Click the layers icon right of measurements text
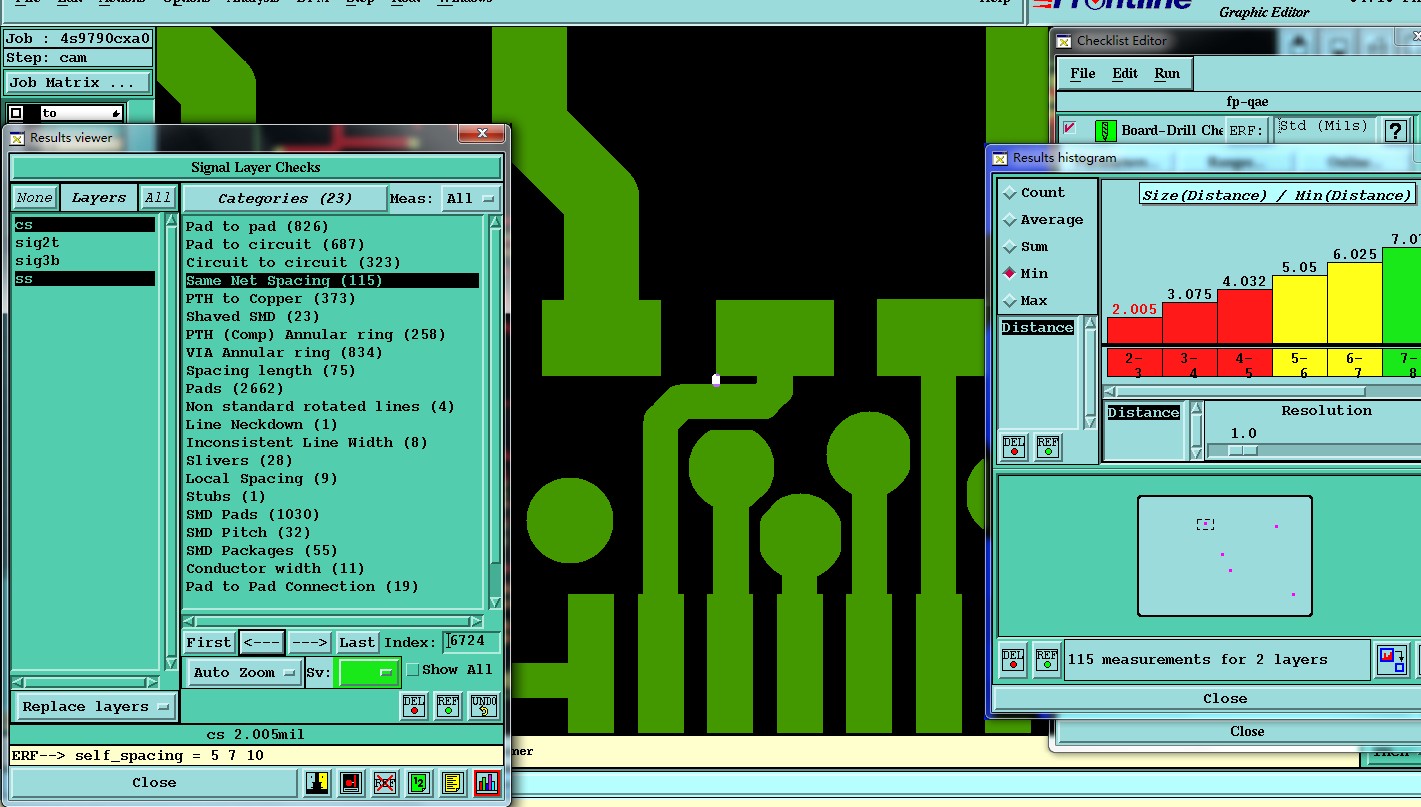This screenshot has height=807, width=1421. 1391,660
